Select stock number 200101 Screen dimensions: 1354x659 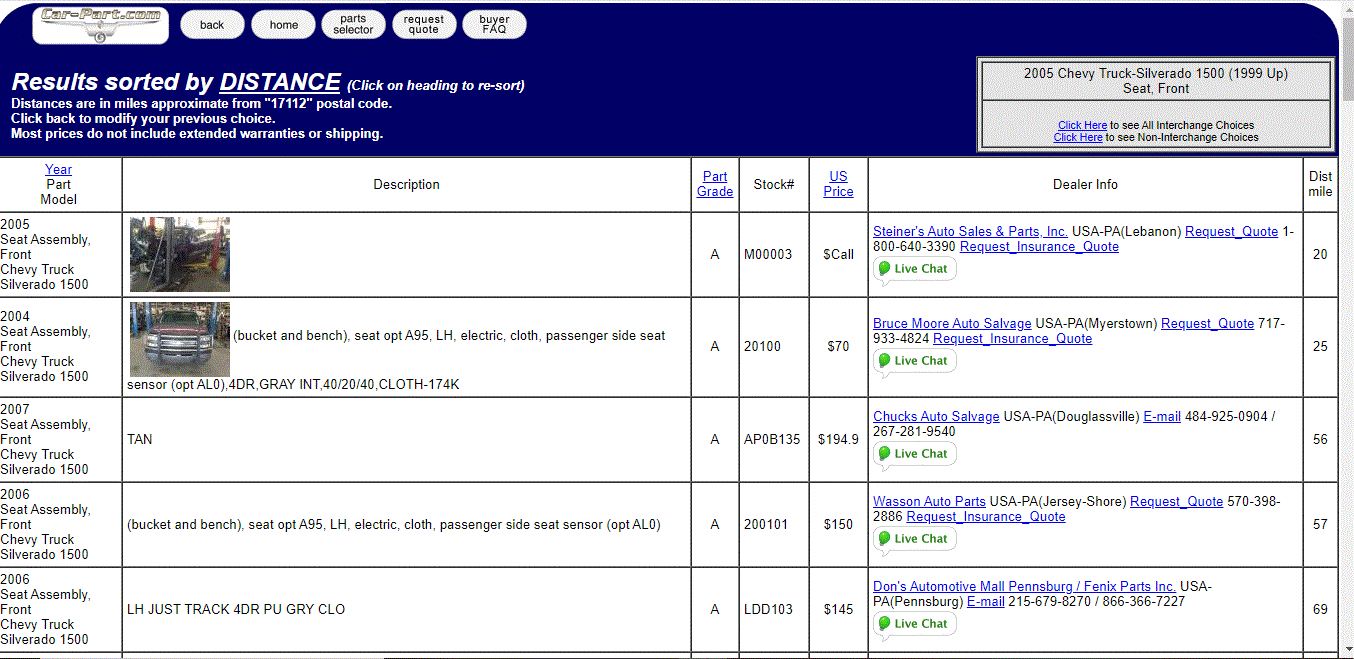pos(766,524)
